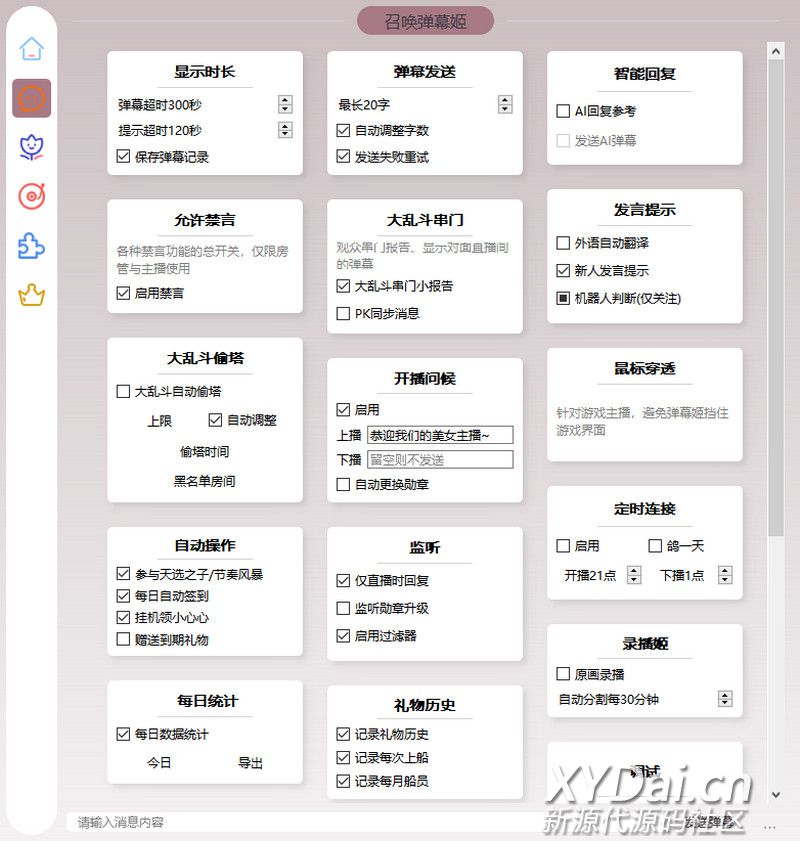This screenshot has height=841, width=800.
Task: Adjust the 最长20字 spinner control
Action: 505,104
